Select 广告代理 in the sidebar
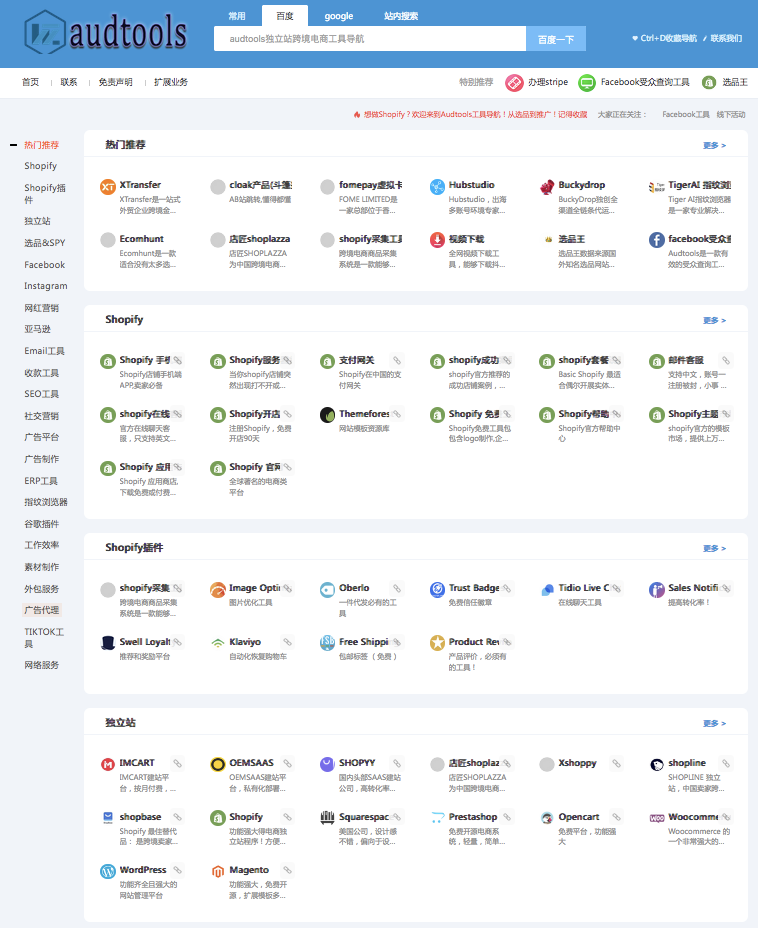Screen dimensions: 758x928 41,610
